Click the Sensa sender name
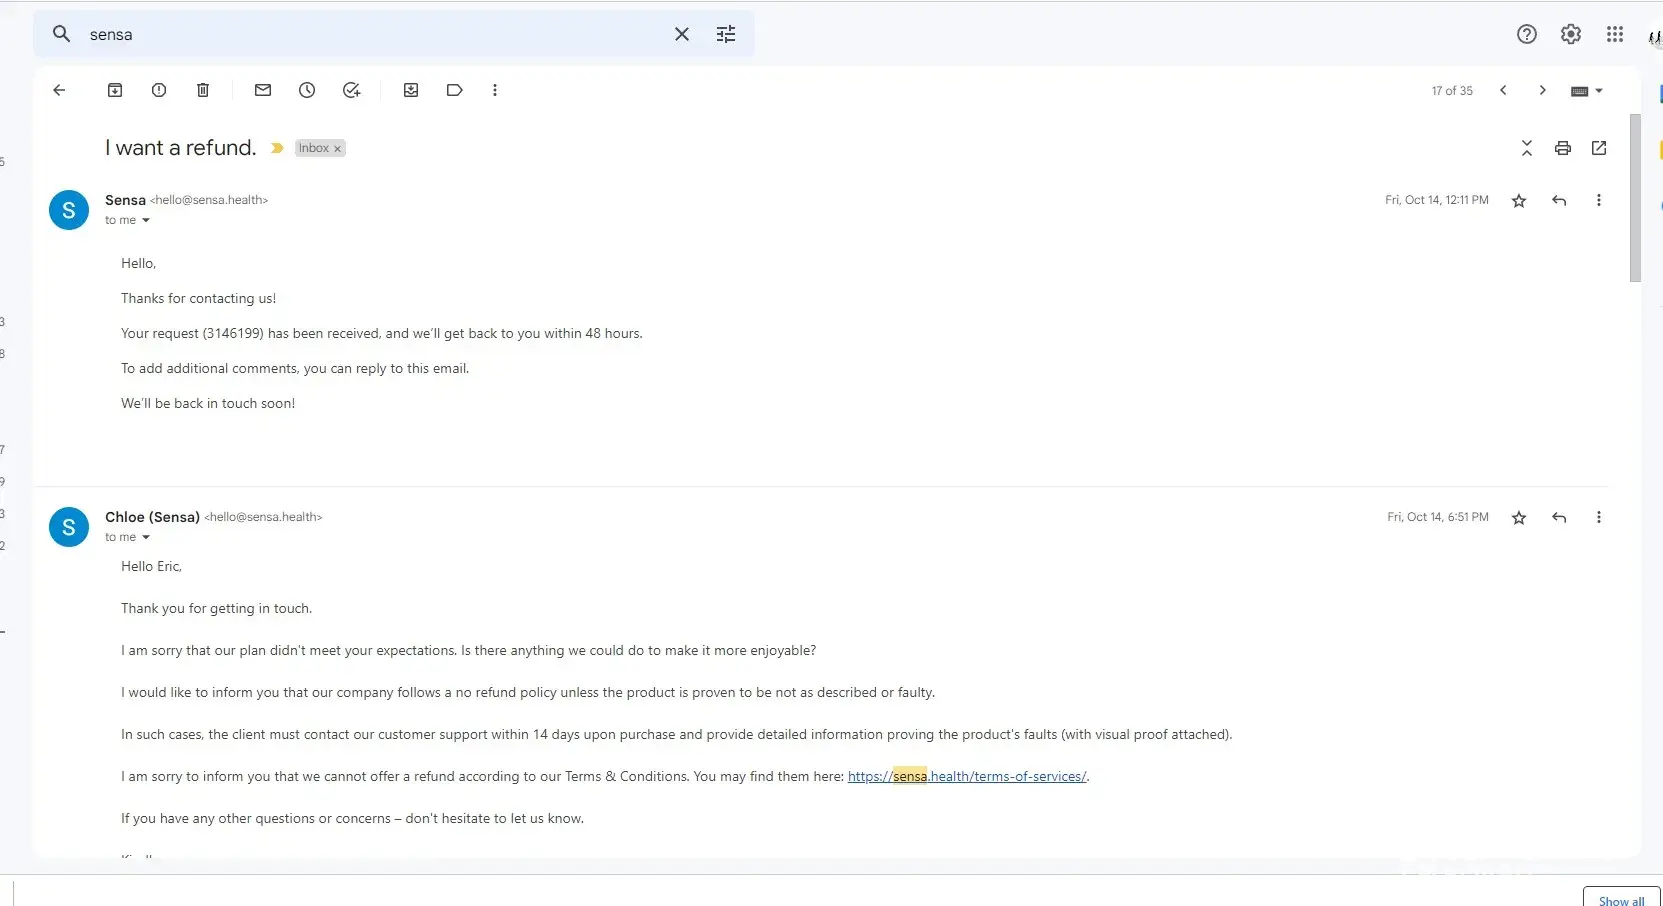Screen dimensions: 1663x906 click(x=125, y=200)
